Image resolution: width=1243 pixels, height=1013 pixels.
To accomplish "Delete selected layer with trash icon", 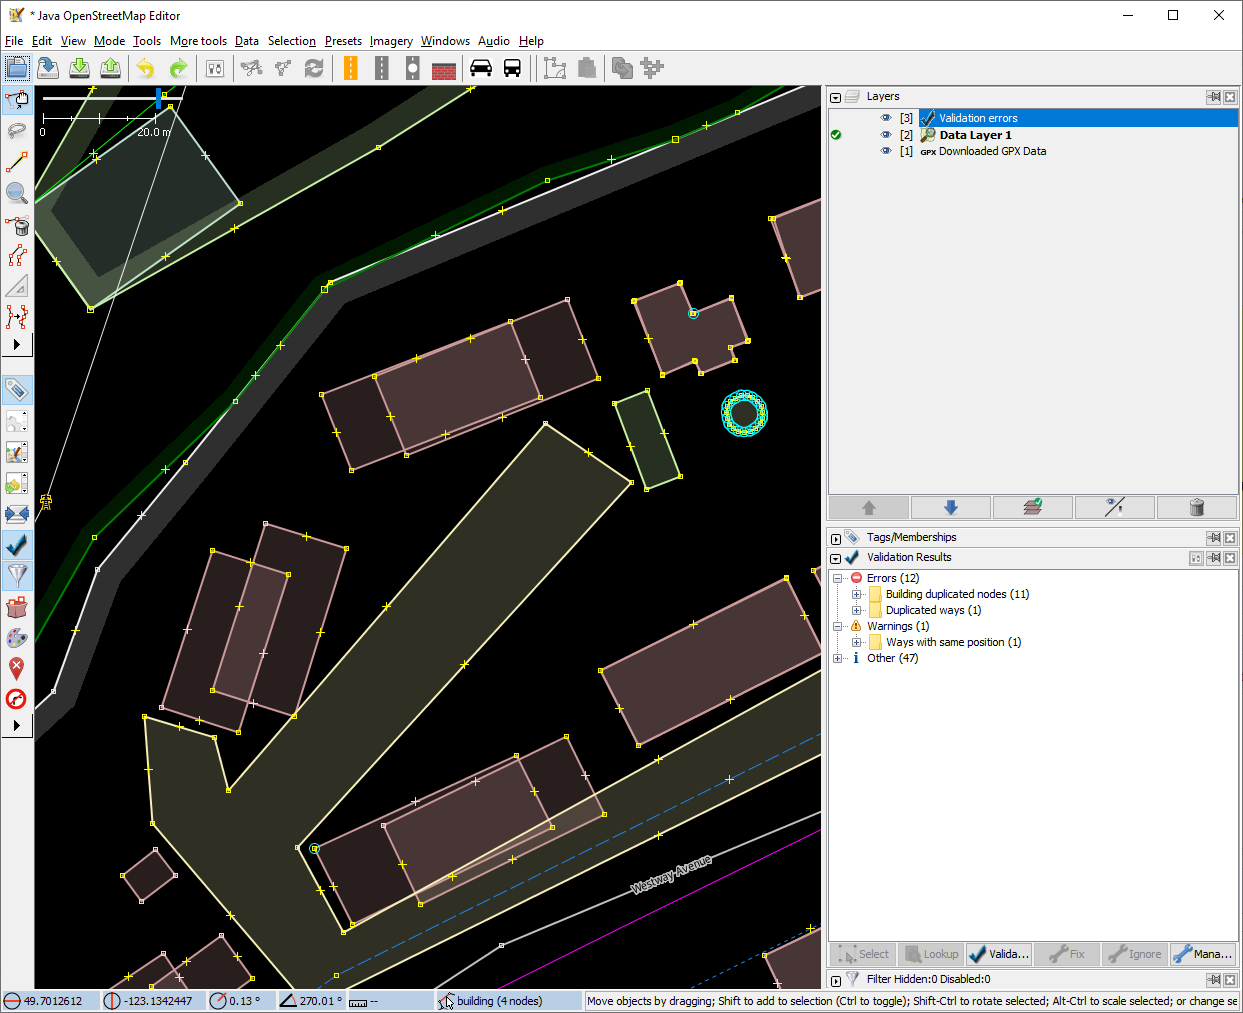I will [1196, 508].
